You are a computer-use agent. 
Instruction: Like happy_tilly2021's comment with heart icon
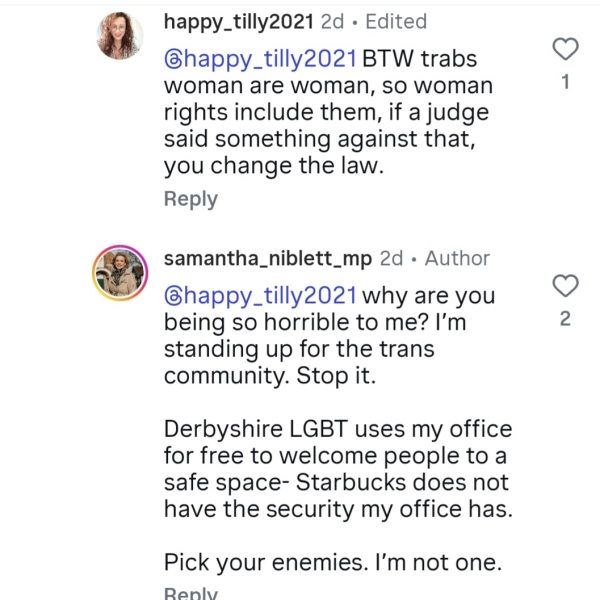pos(565,49)
